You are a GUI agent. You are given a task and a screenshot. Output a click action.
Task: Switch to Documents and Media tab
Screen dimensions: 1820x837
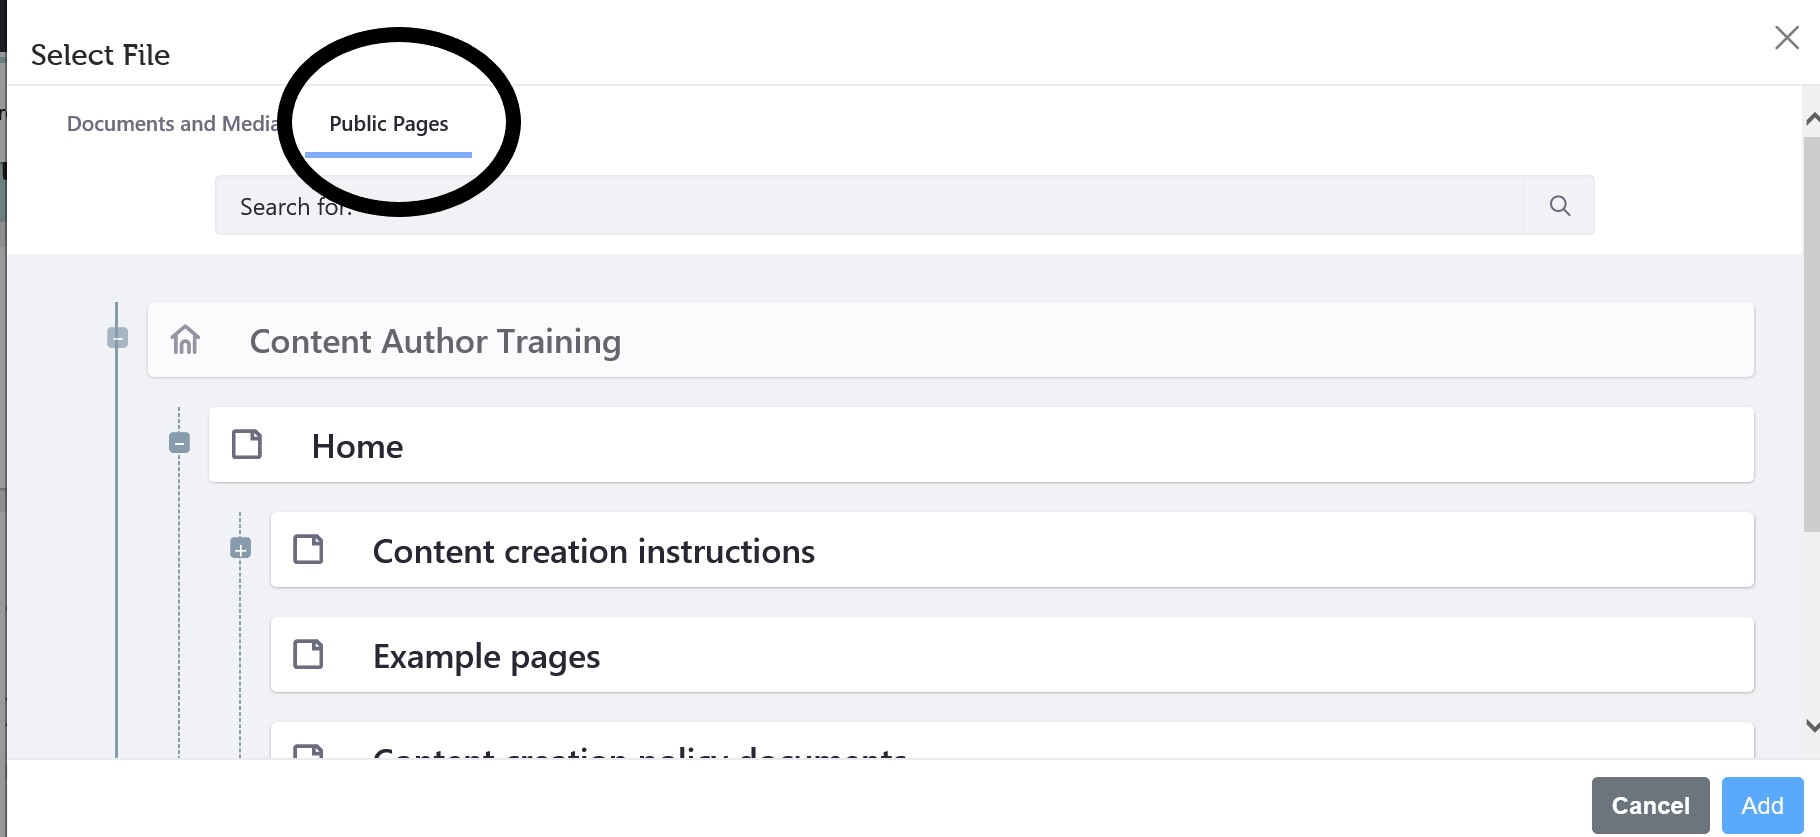click(x=171, y=124)
